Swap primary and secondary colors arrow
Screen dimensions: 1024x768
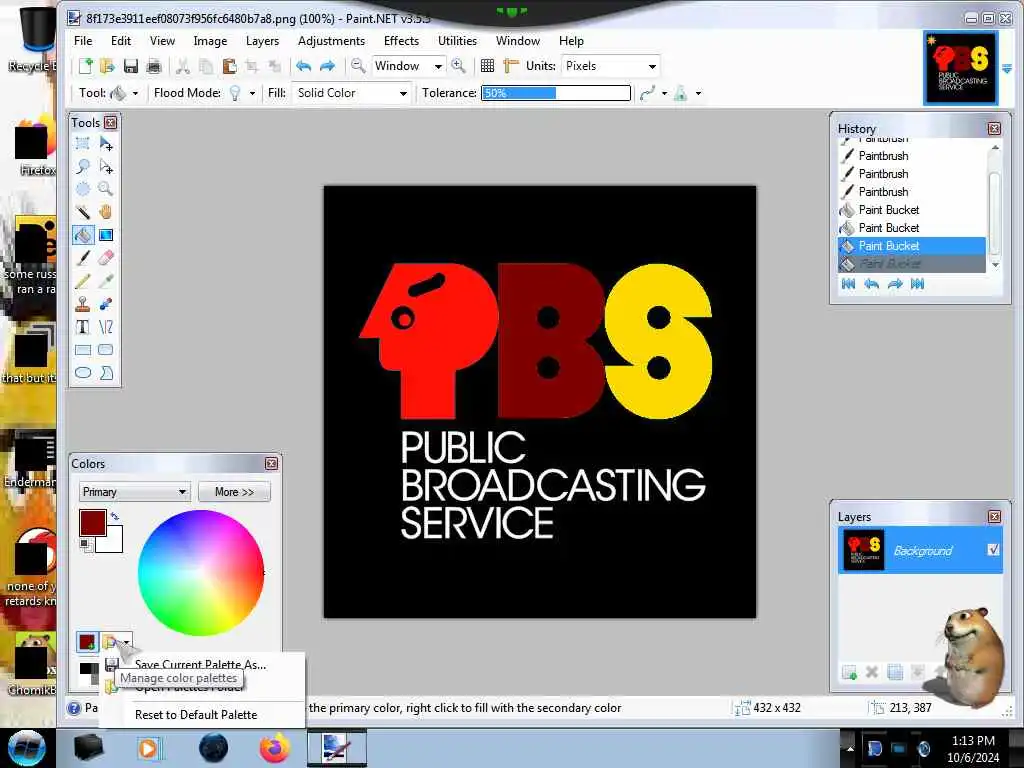point(115,517)
